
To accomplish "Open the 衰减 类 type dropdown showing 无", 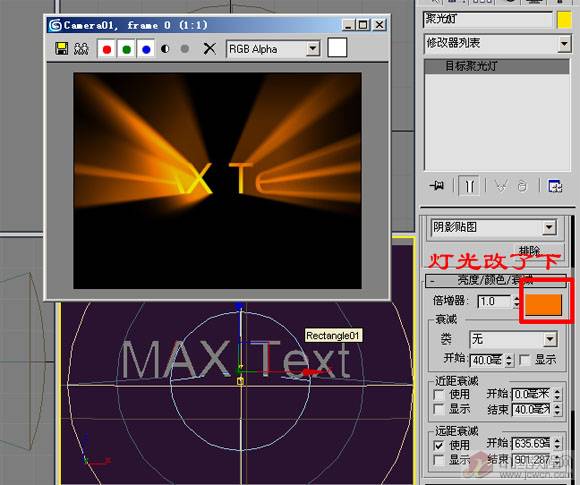I will tap(513, 339).
